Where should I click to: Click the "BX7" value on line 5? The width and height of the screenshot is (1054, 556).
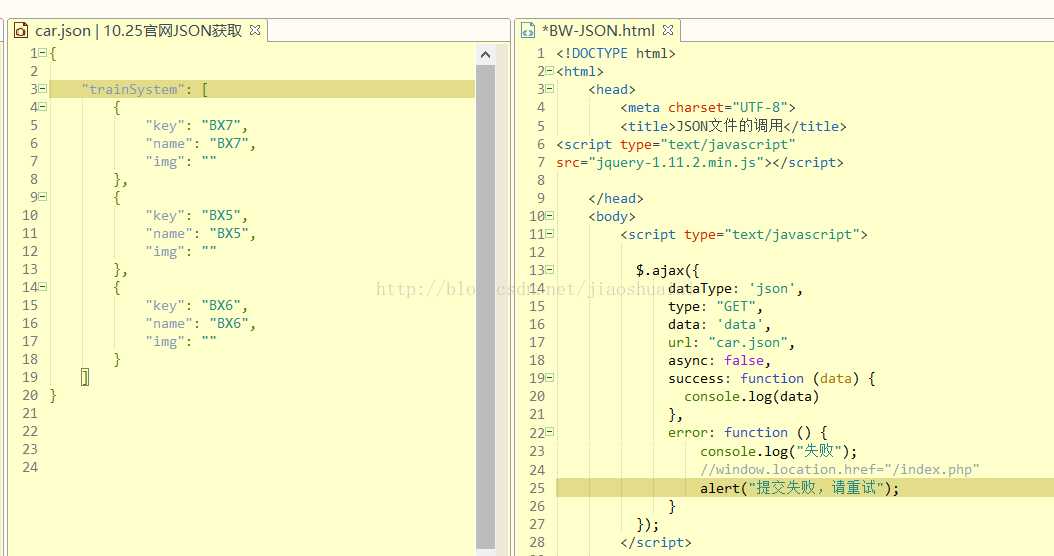coord(220,125)
